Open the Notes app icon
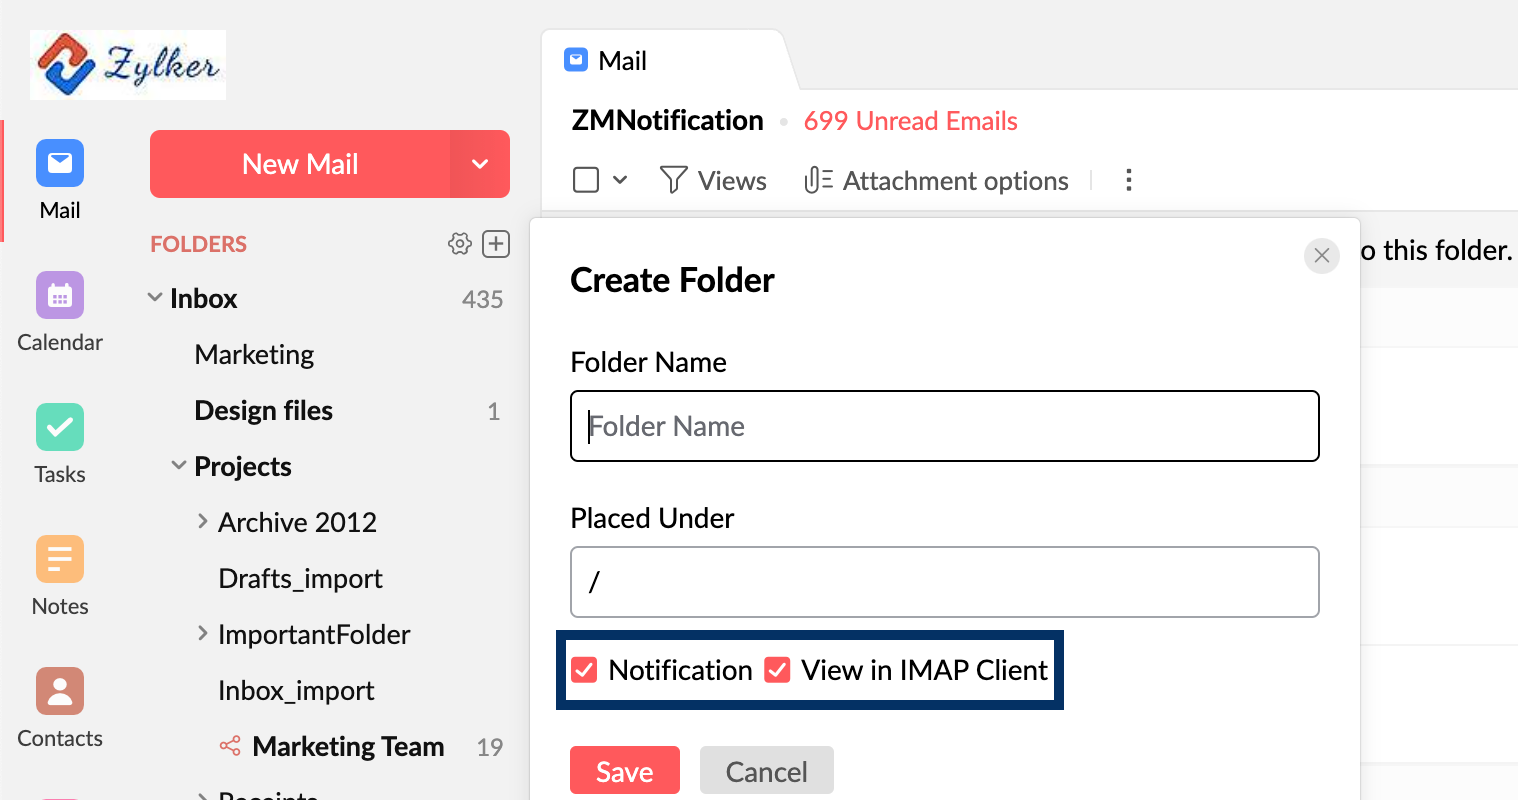 point(60,560)
